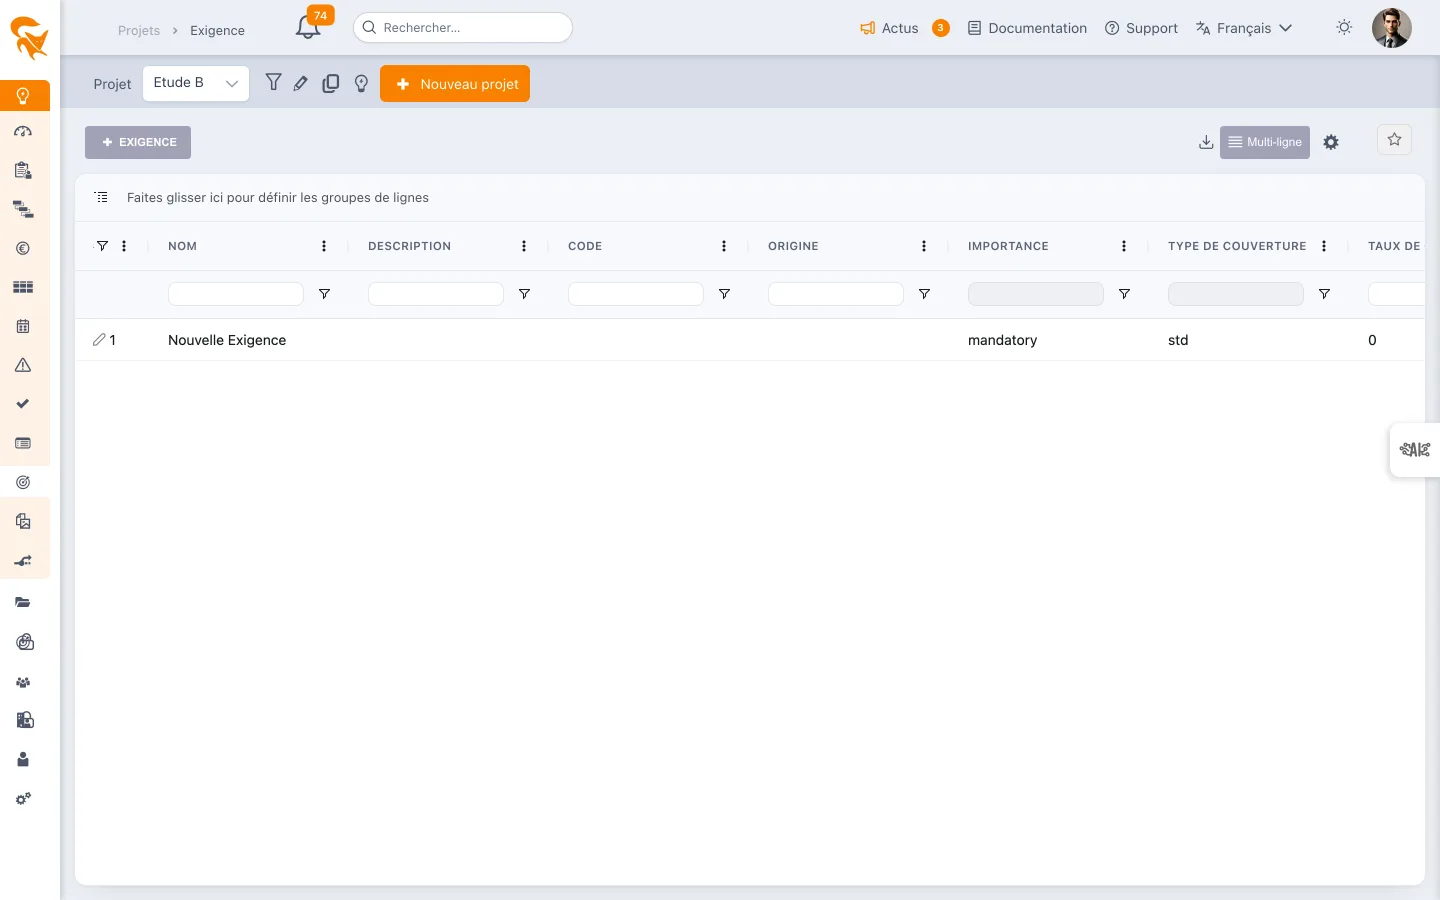Toggle the Multi-ligne display mode
The width and height of the screenshot is (1440, 900).
[1265, 142]
